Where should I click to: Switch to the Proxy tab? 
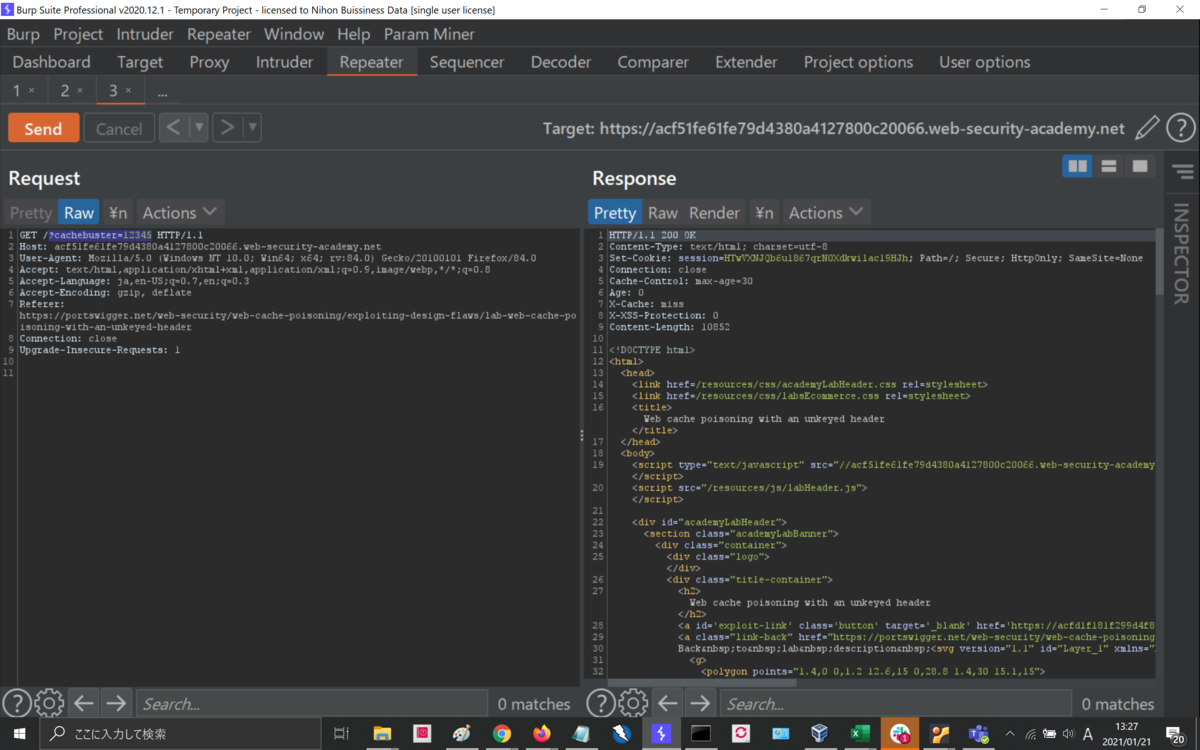[x=209, y=62]
